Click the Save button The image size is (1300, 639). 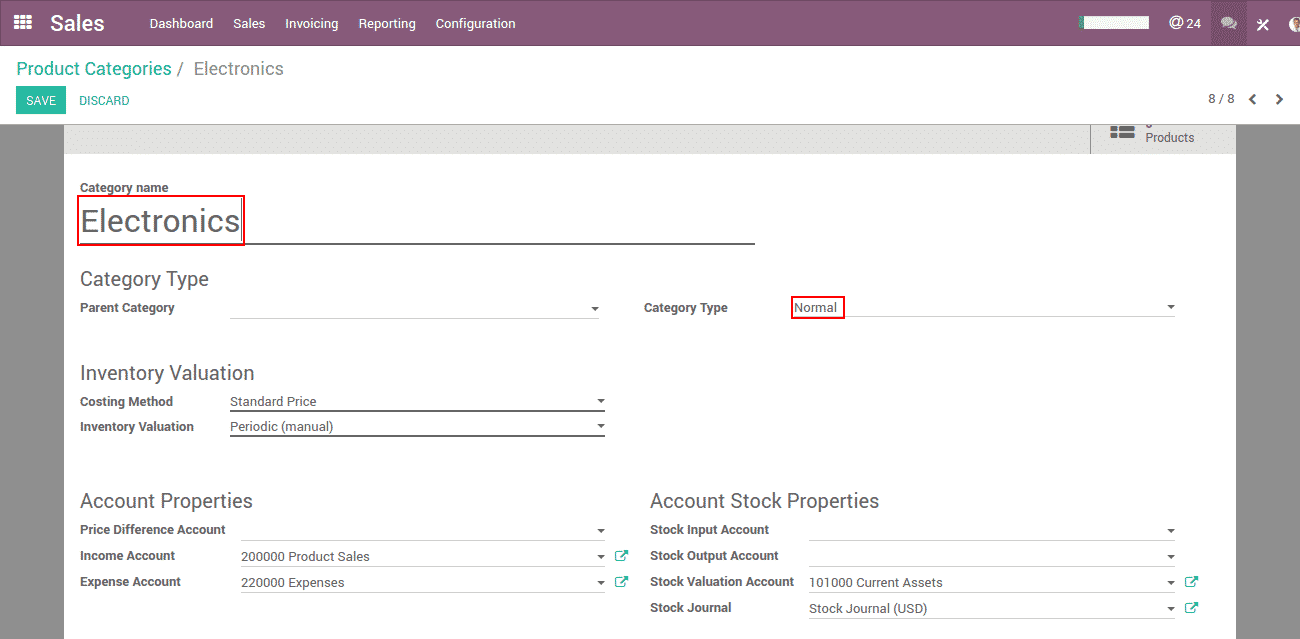pyautogui.click(x=41, y=100)
